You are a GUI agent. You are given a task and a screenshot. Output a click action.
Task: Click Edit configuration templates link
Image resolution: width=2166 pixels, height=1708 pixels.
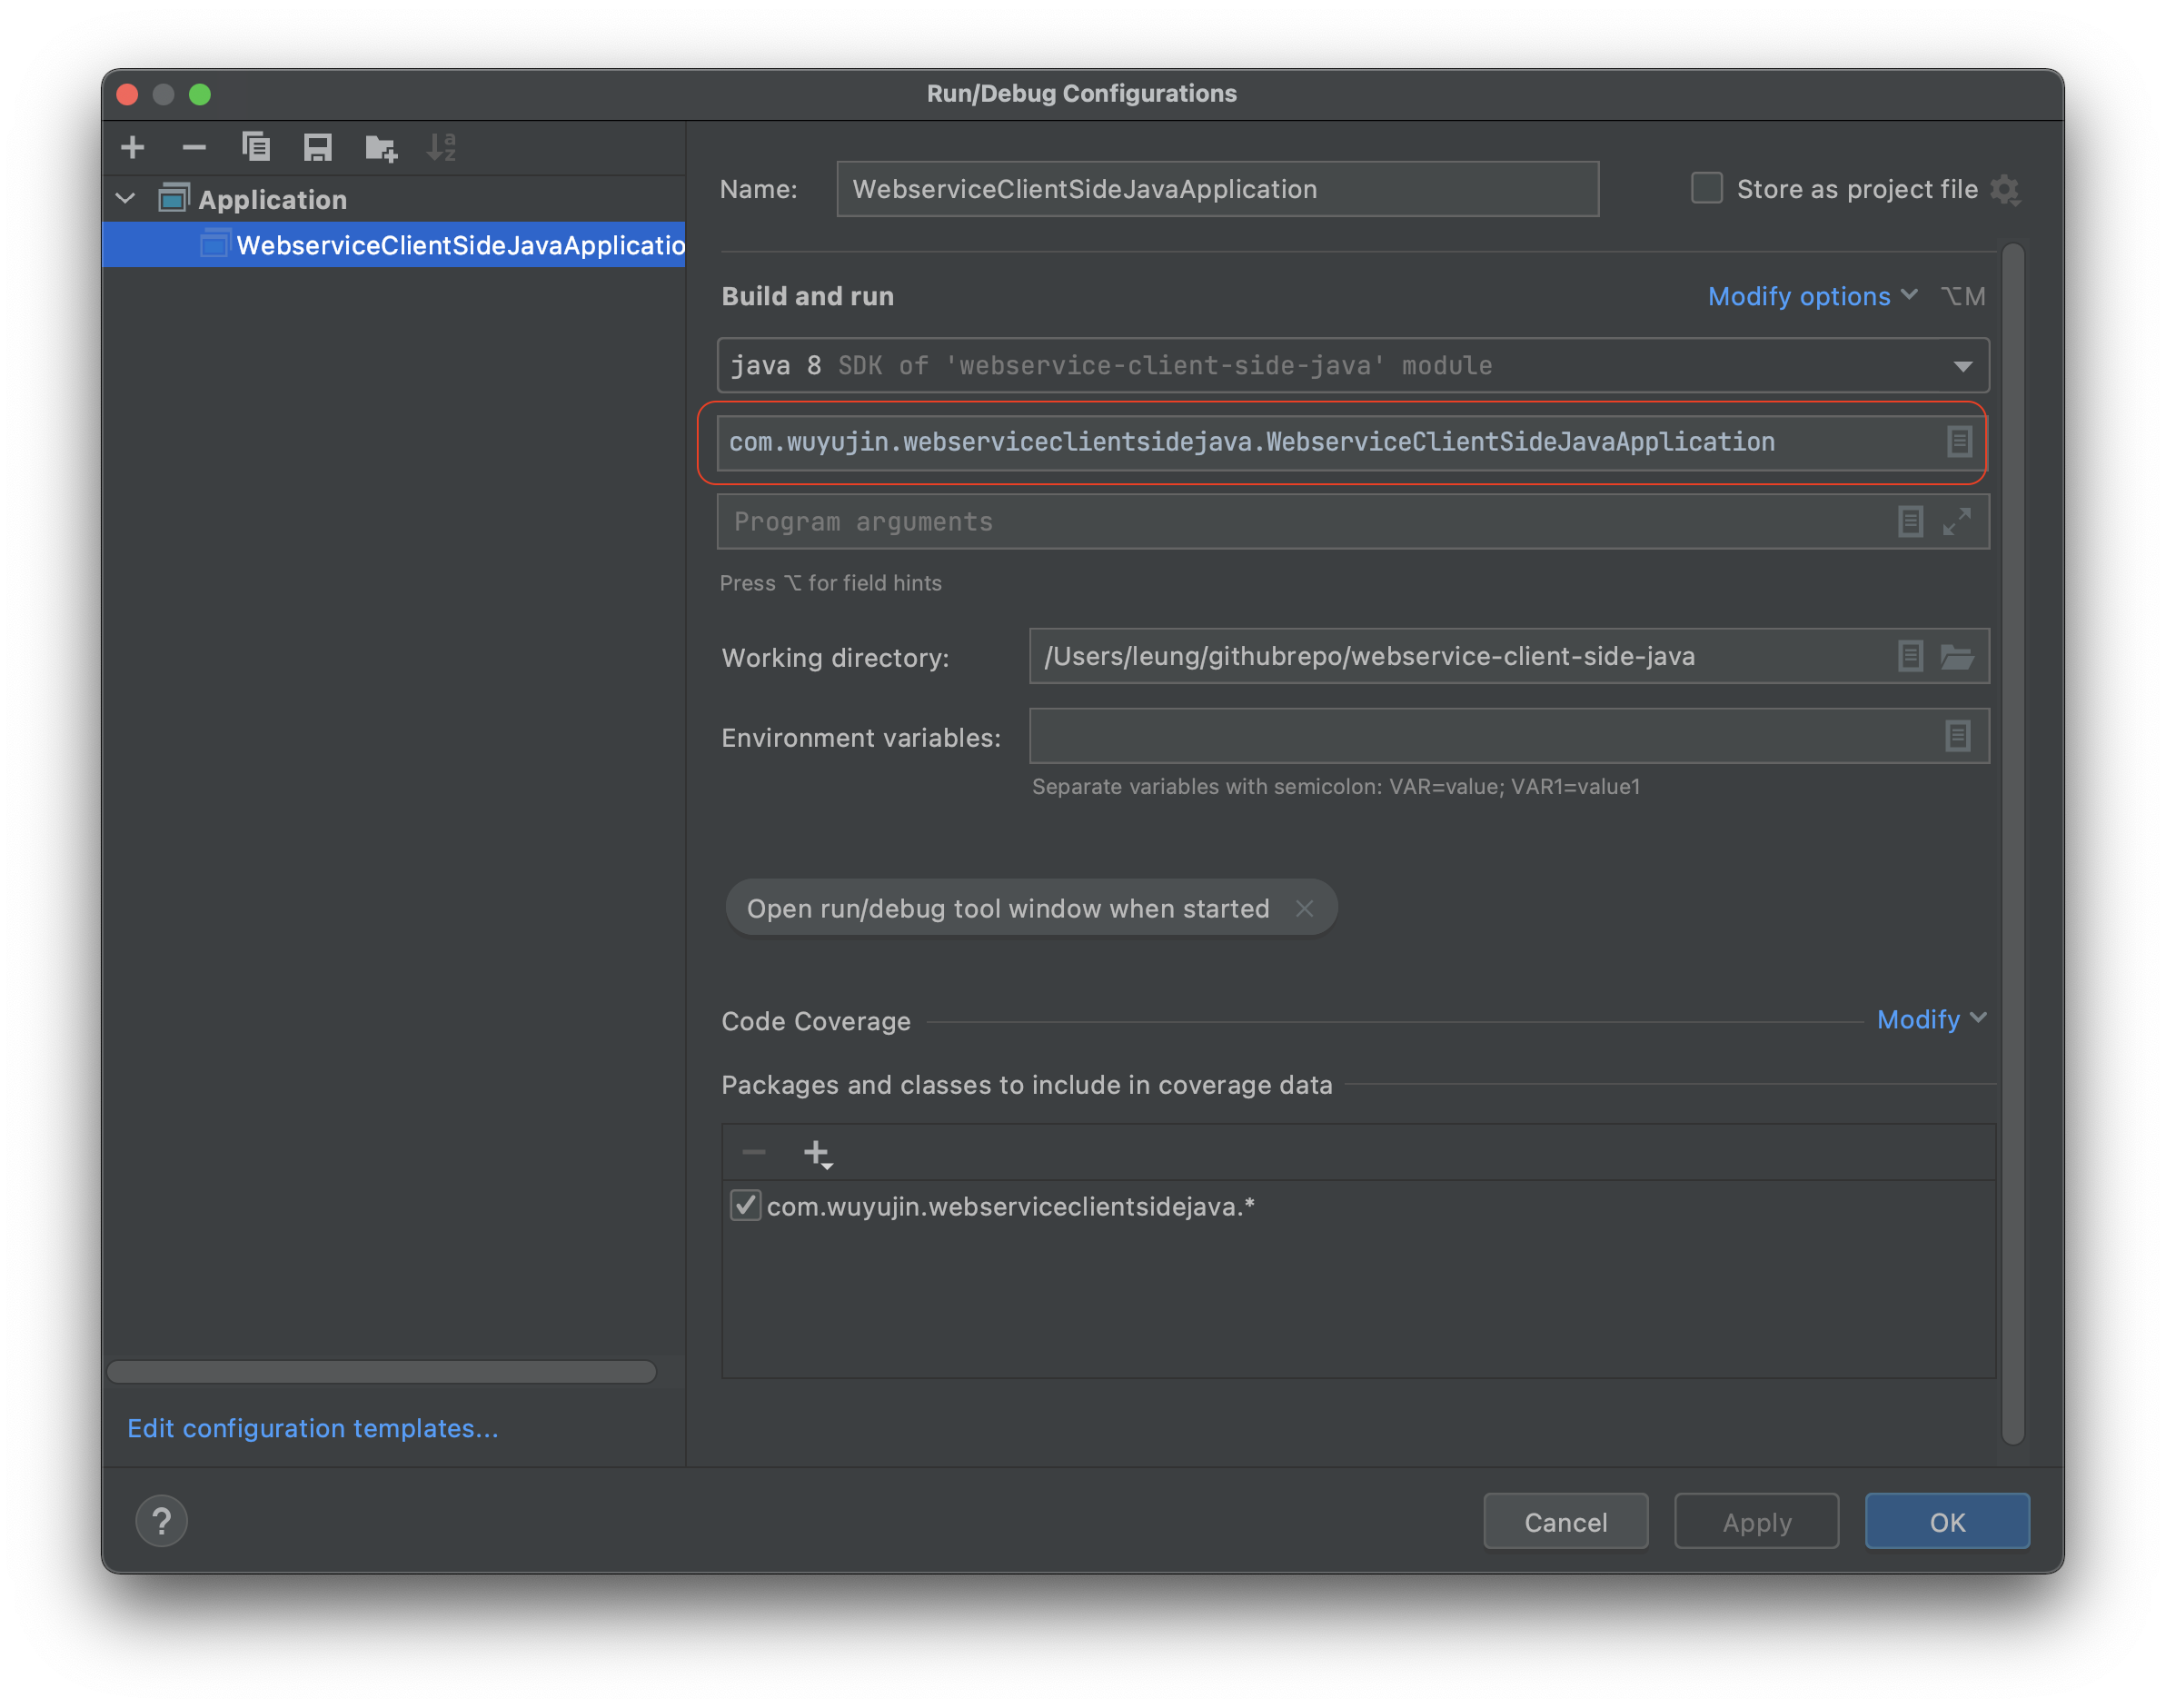pos(312,1428)
